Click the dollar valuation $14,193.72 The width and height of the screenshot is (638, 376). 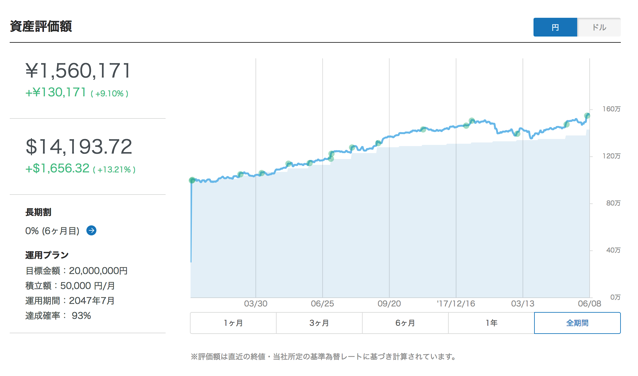pyautogui.click(x=79, y=146)
